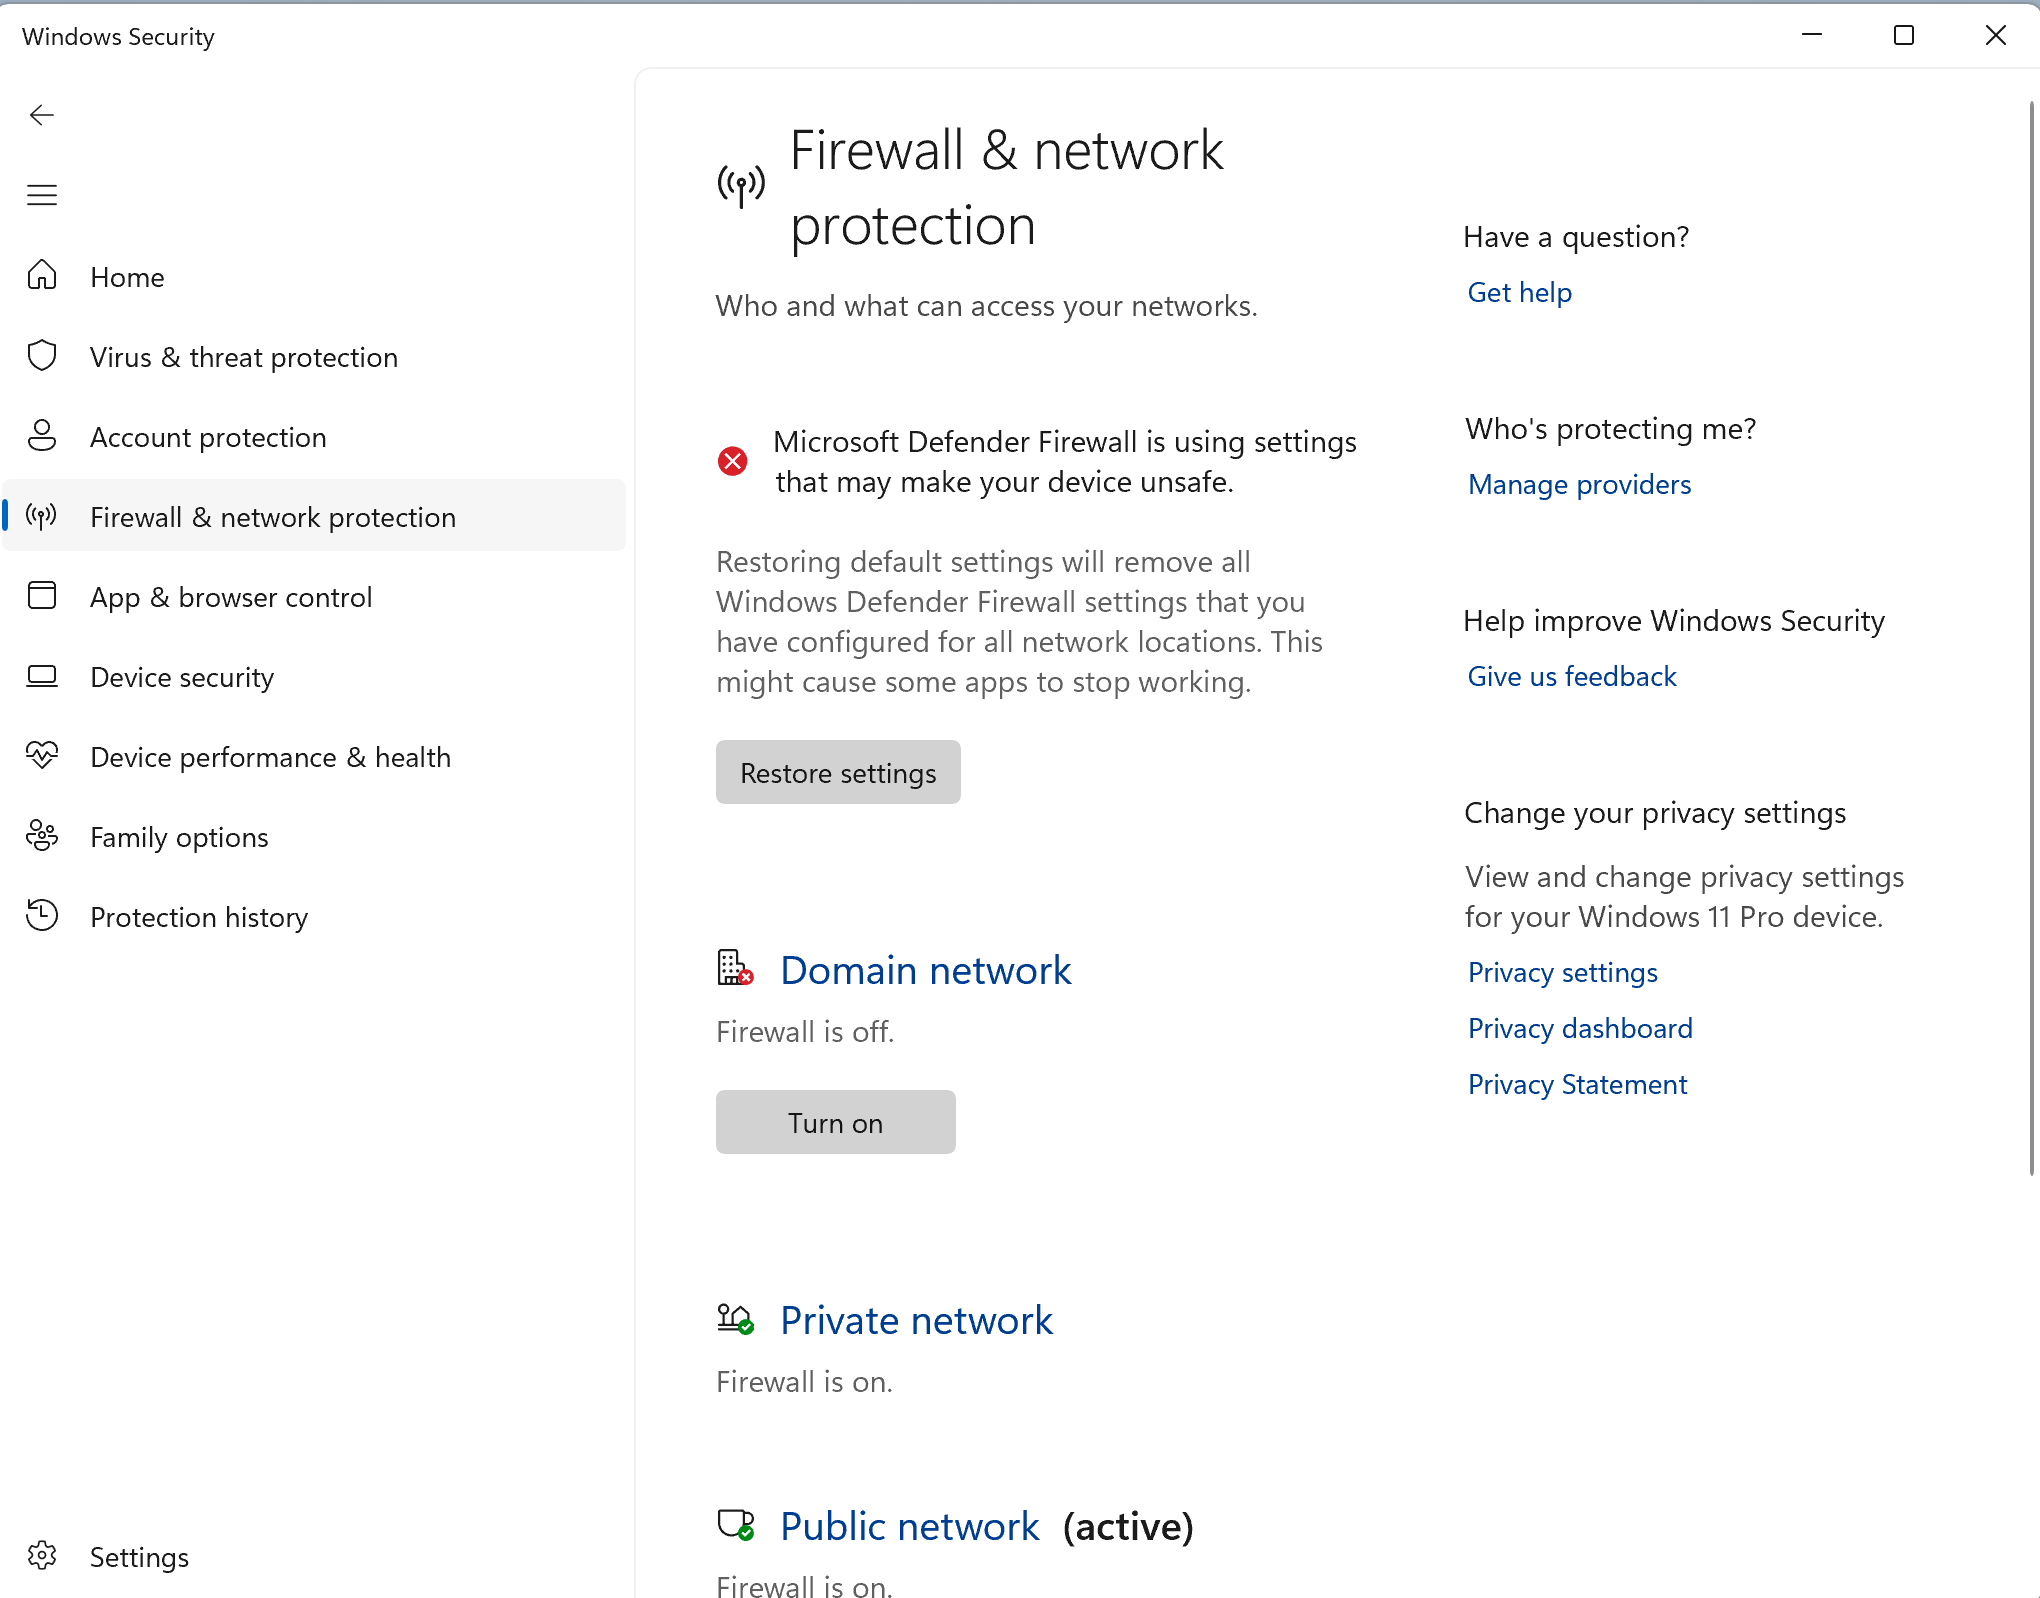This screenshot has height=1598, width=2040.
Task: Open the Privacy dashboard link
Action: (1580, 1029)
